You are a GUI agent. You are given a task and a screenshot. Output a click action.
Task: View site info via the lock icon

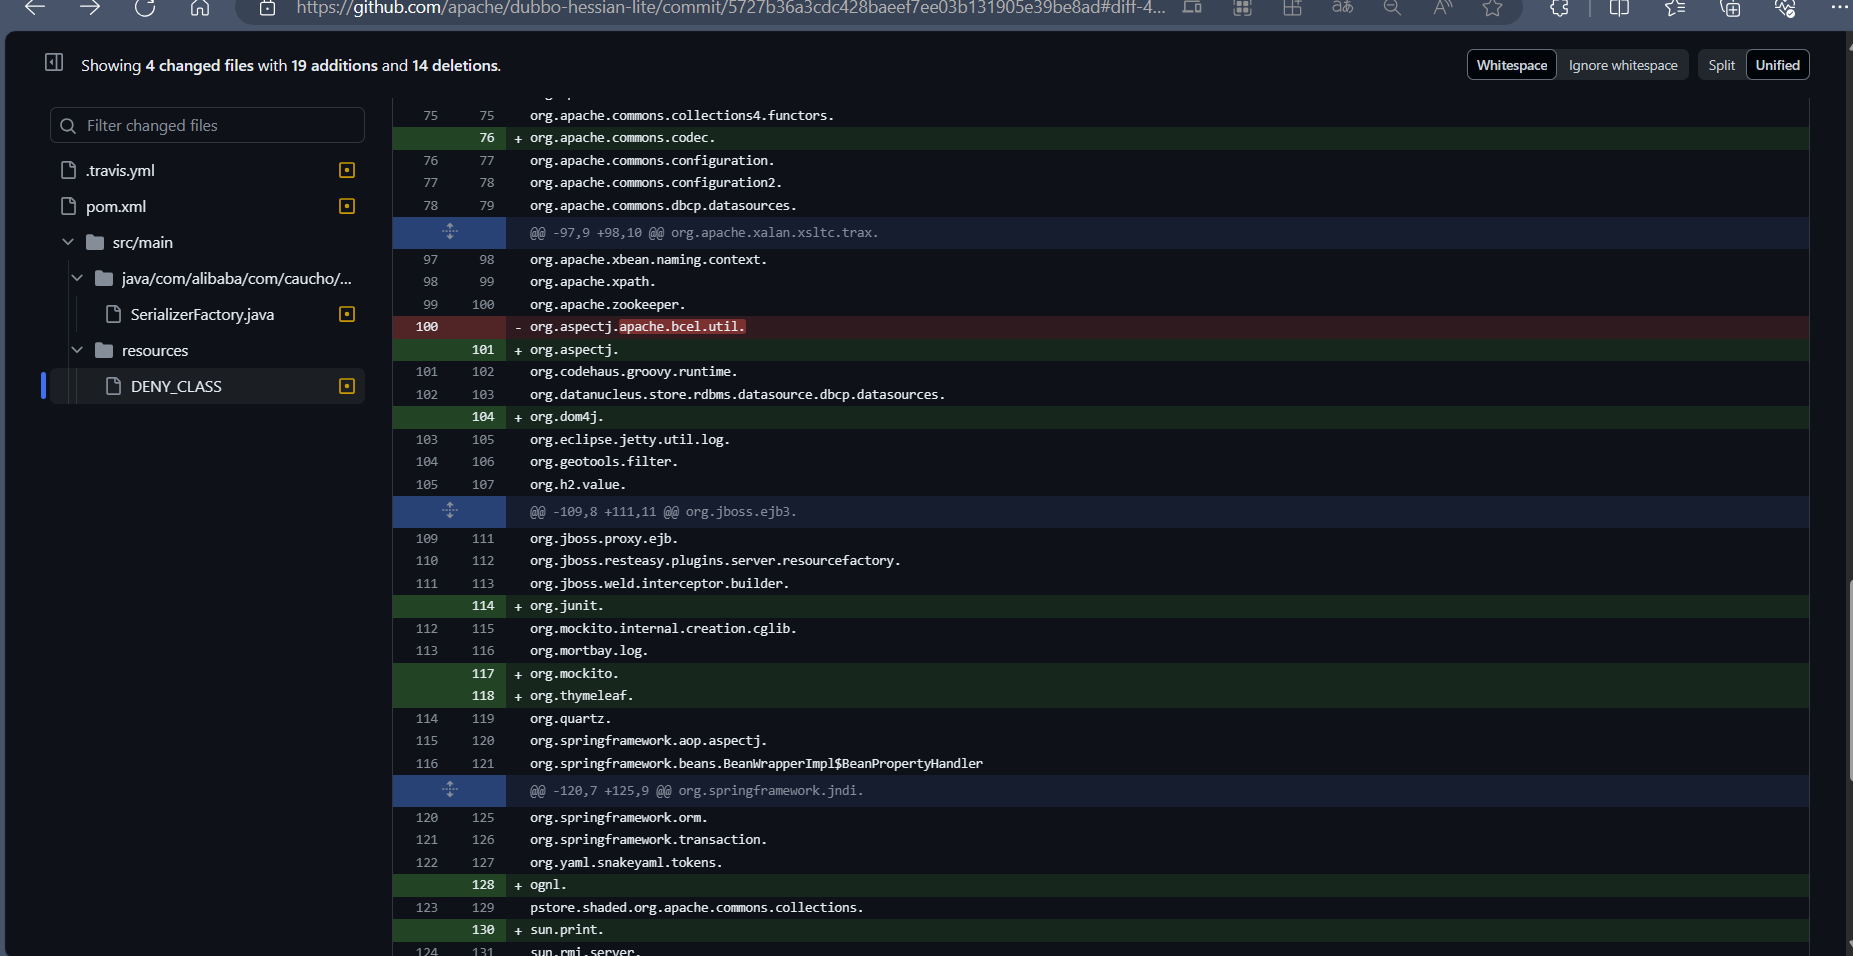click(267, 8)
